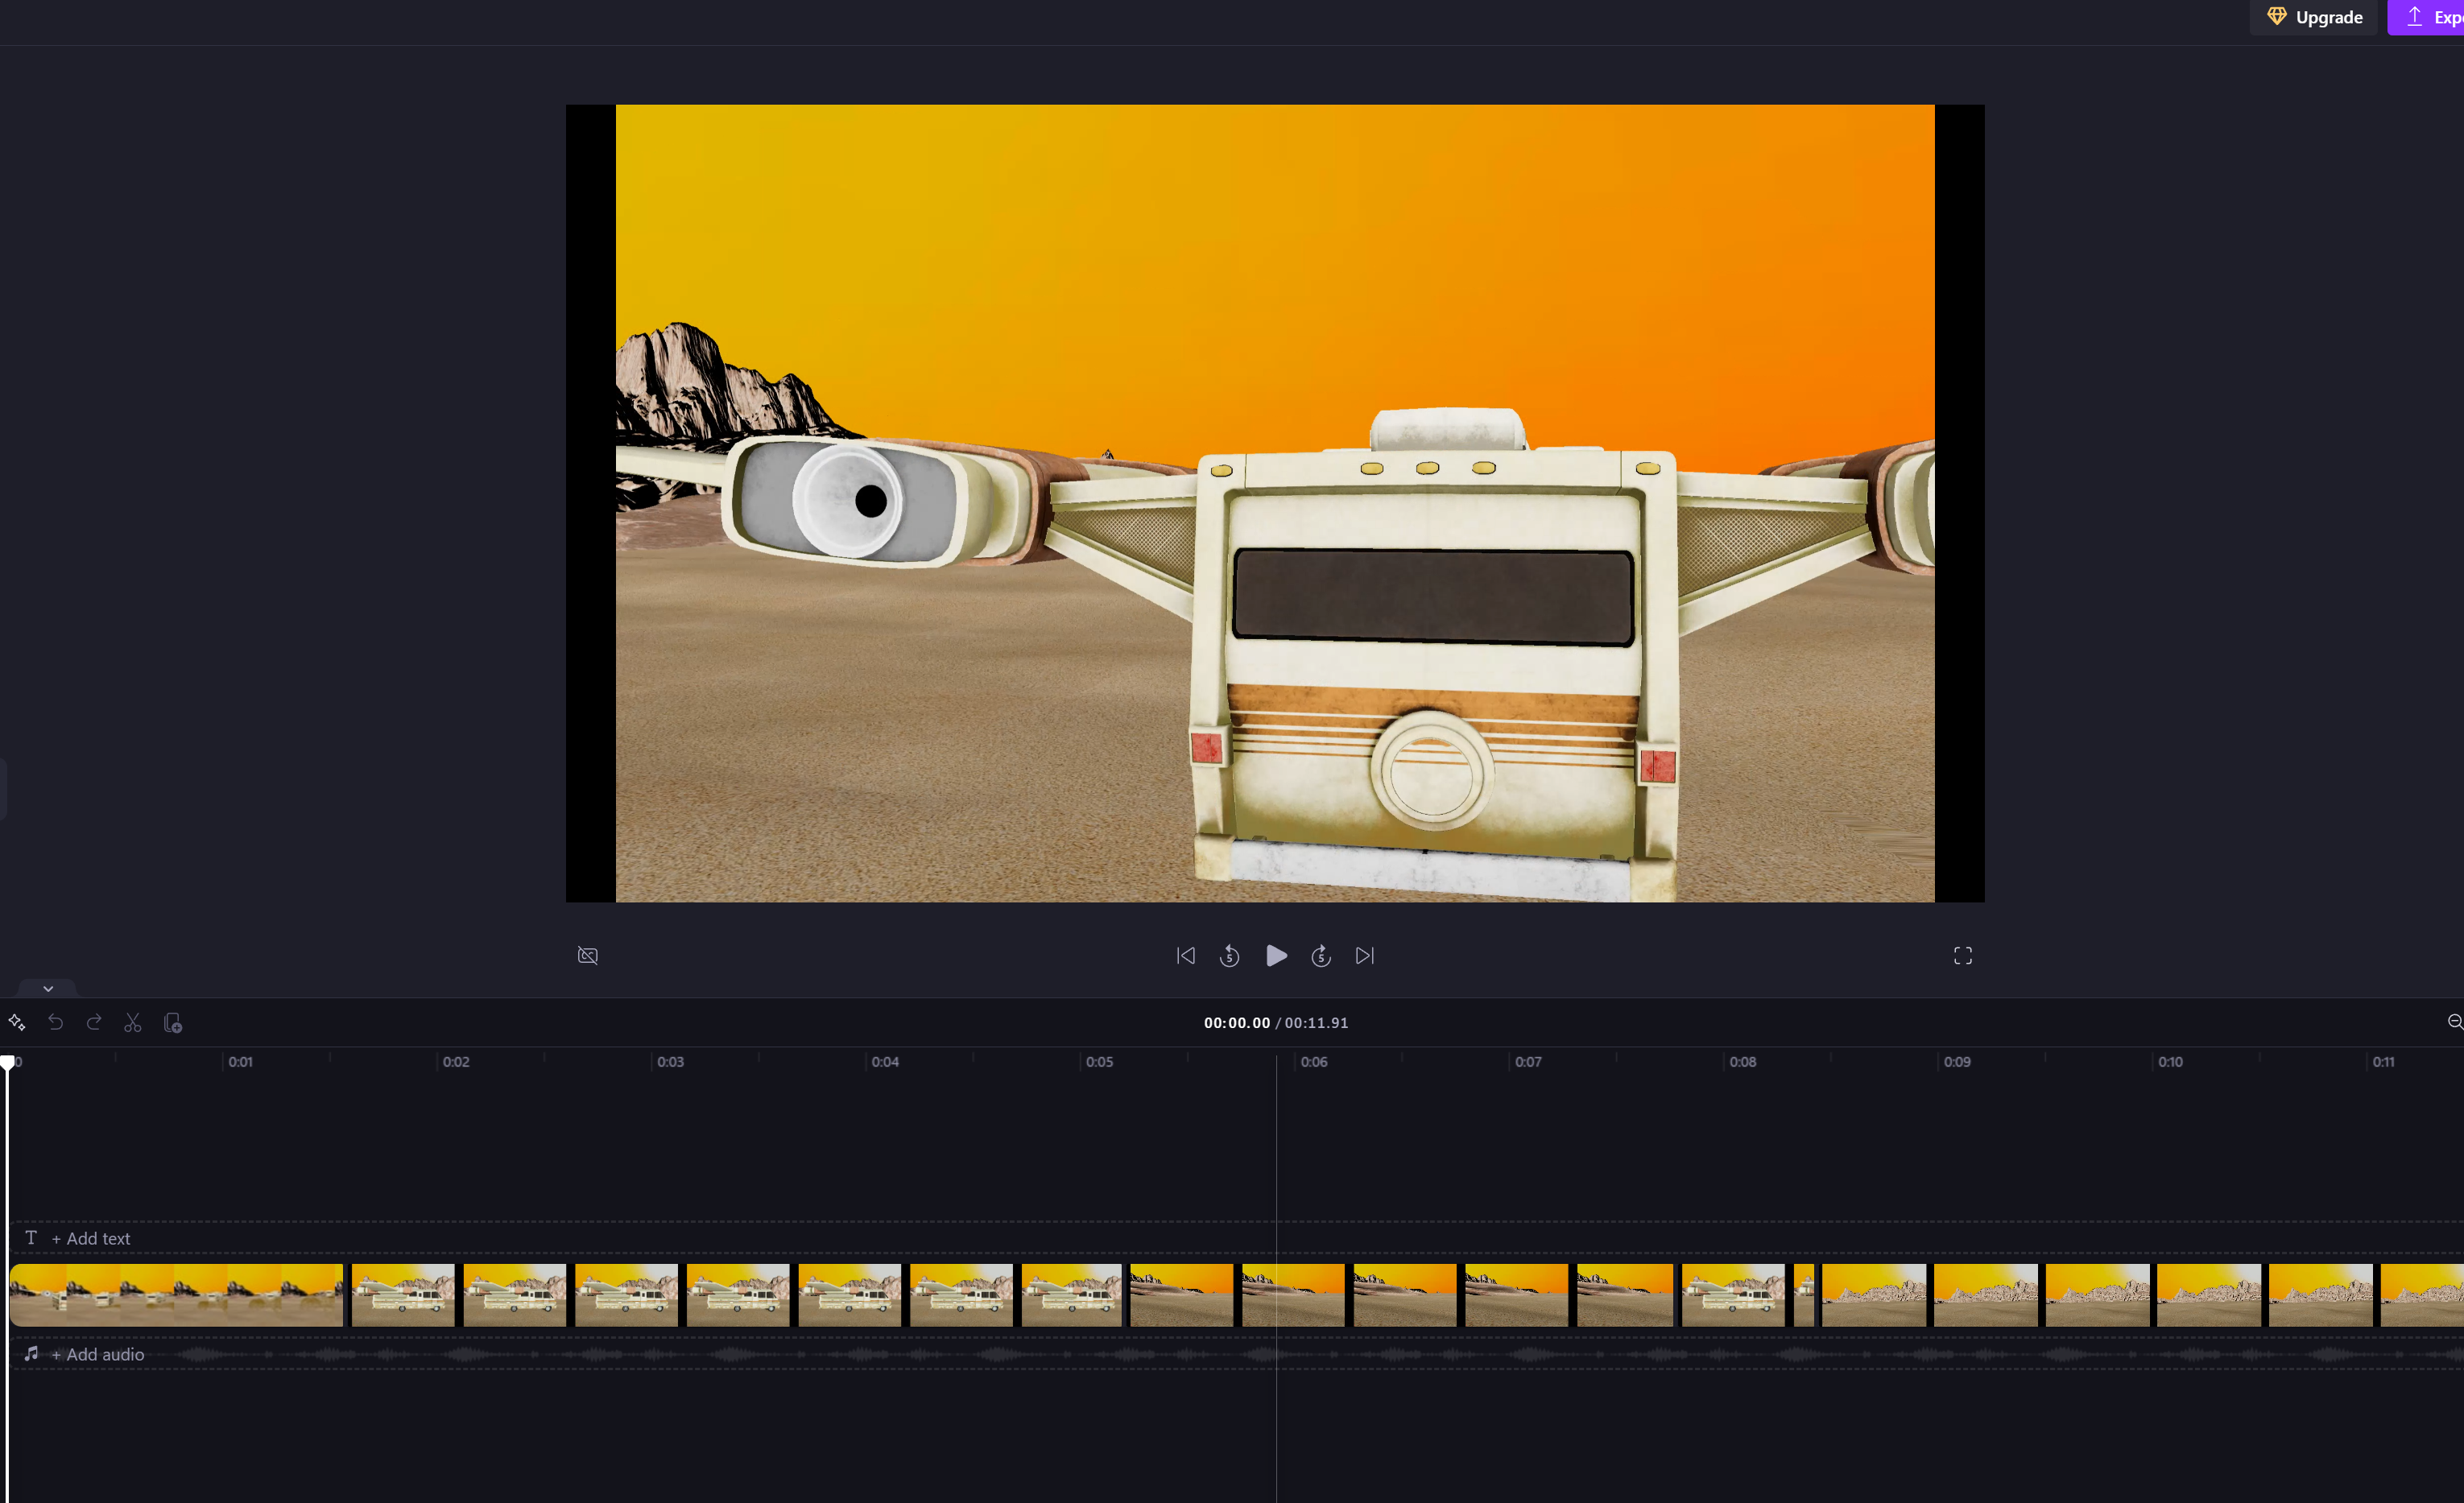This screenshot has width=2464, height=1503.
Task: Click the purple Export button
Action: [2426, 17]
